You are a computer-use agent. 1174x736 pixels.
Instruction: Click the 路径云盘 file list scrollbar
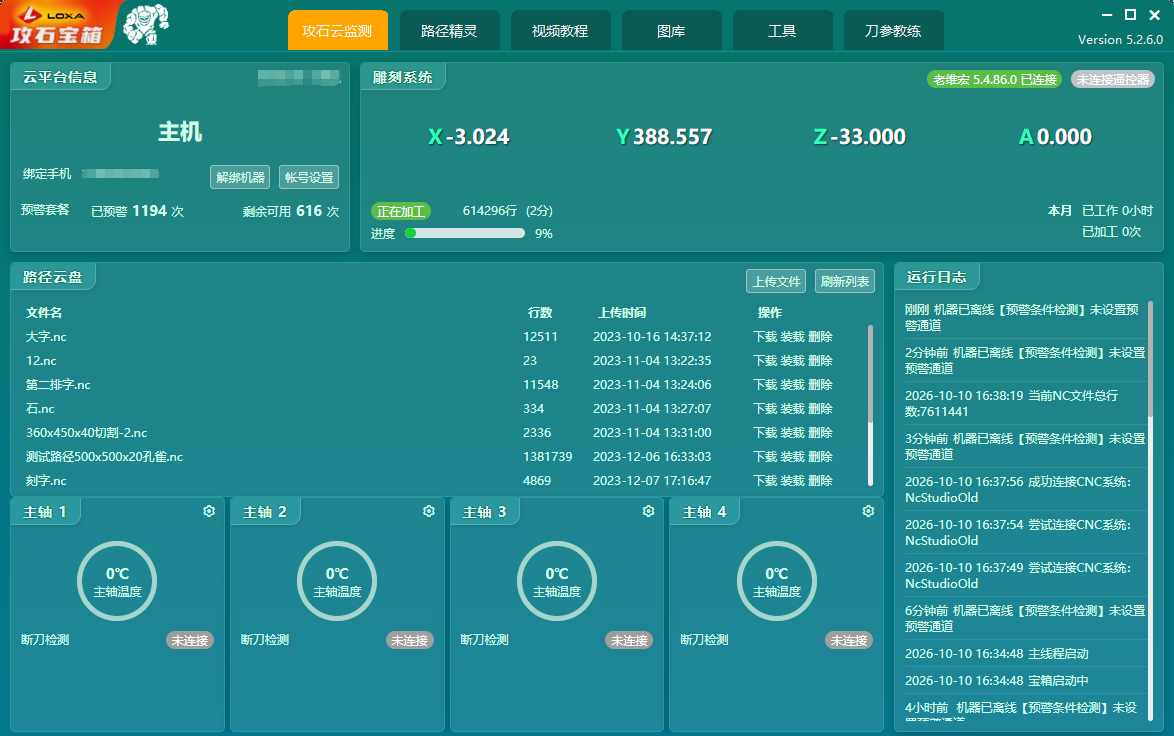pos(870,405)
